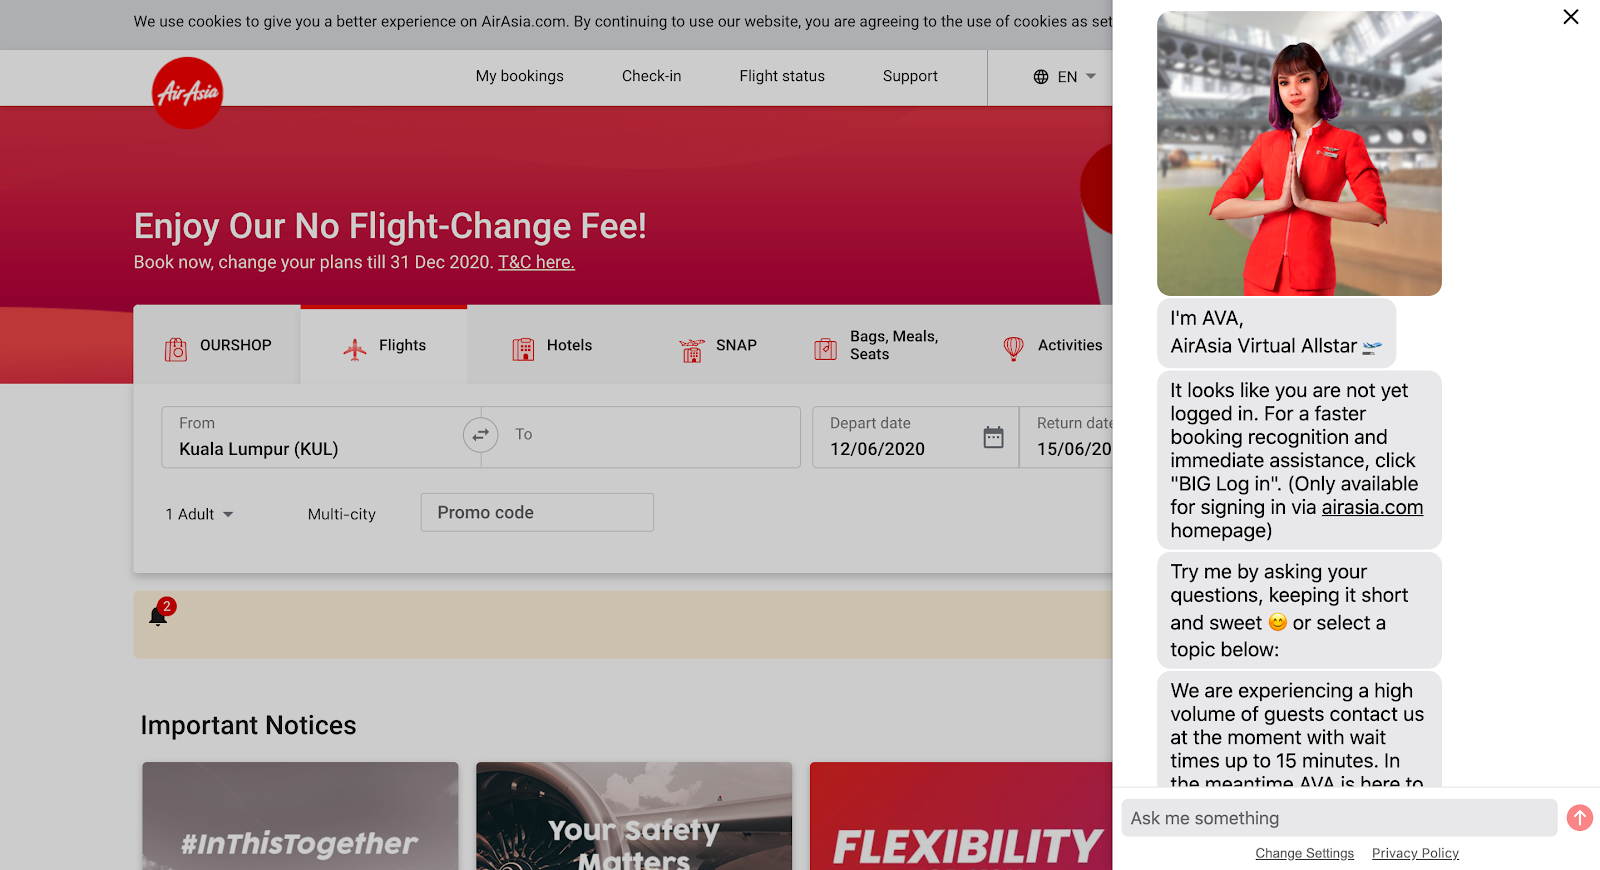Click Enjoy Our No Flight-Change Fee! headline
1600x870 pixels.
tap(390, 226)
